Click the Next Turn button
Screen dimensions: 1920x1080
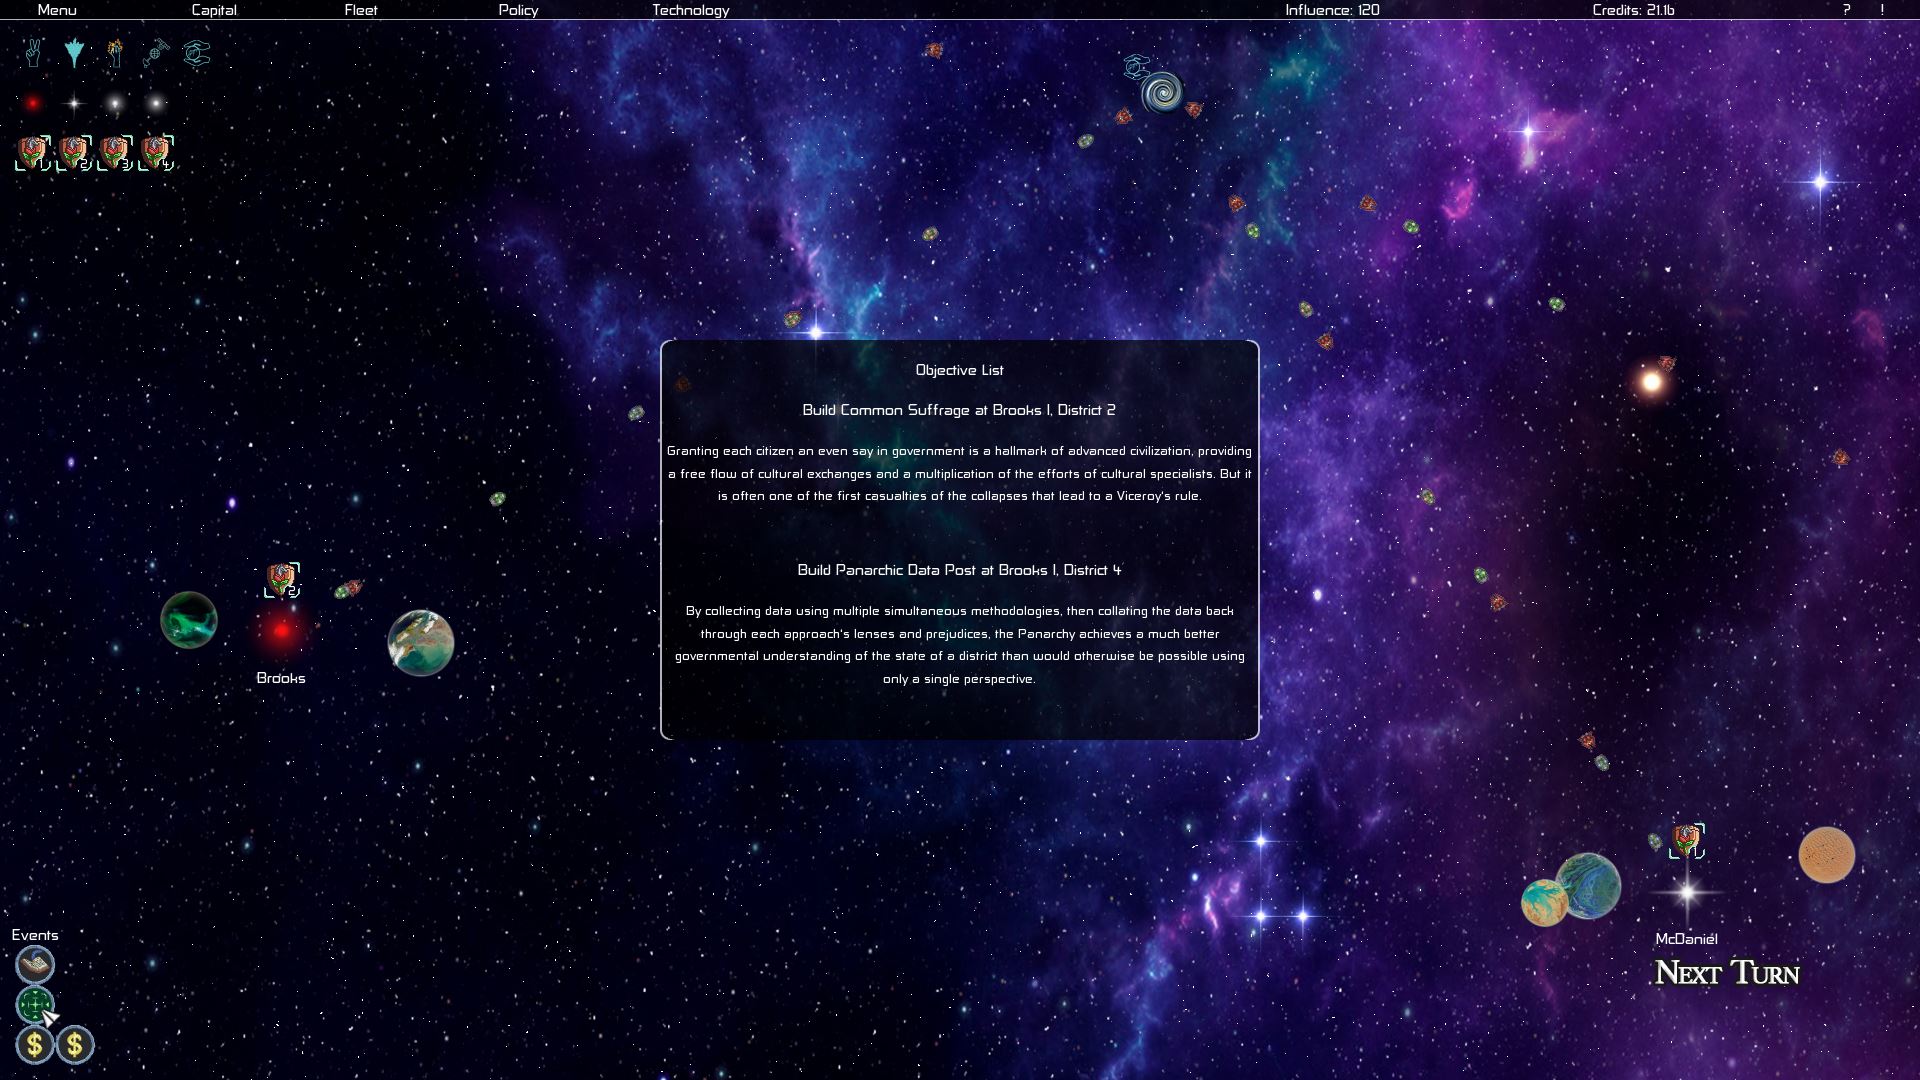(1725, 974)
